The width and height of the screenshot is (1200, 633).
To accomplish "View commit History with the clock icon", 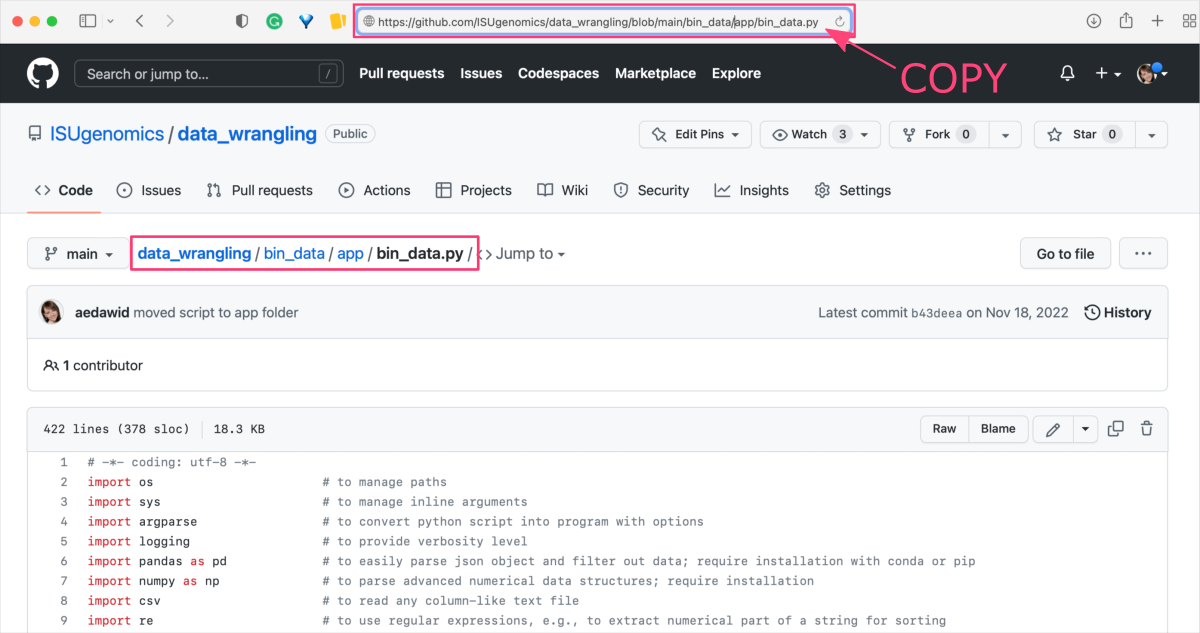I will coord(1117,312).
